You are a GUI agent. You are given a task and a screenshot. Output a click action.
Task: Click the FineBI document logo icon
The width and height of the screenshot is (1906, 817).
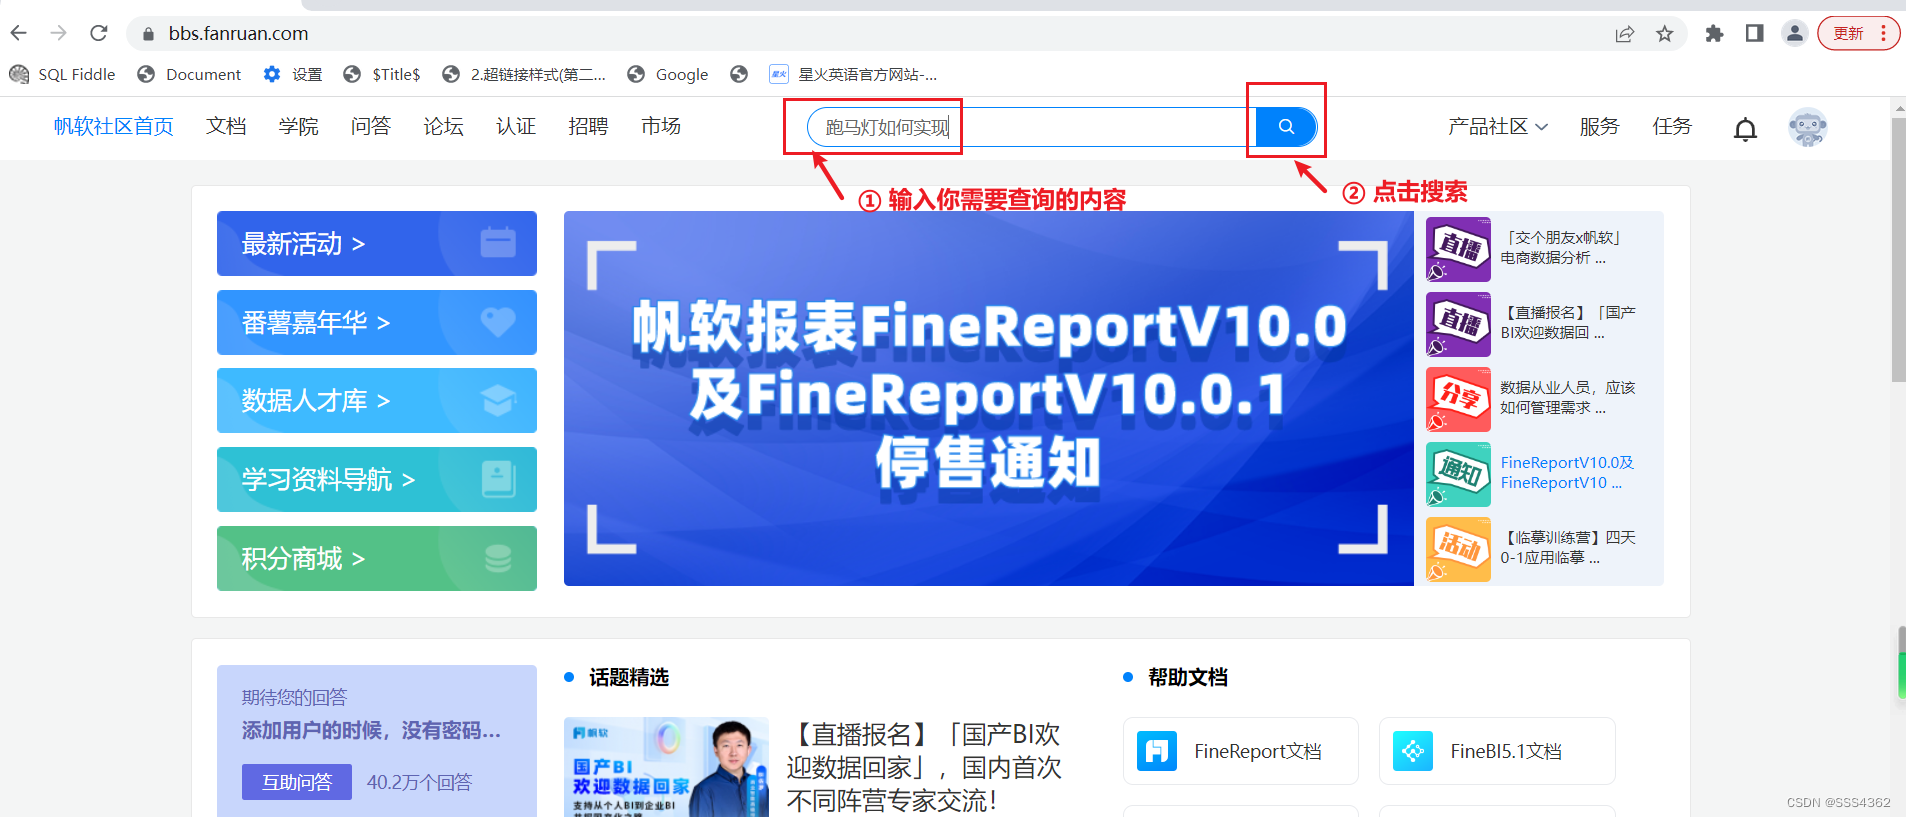(x=1413, y=751)
